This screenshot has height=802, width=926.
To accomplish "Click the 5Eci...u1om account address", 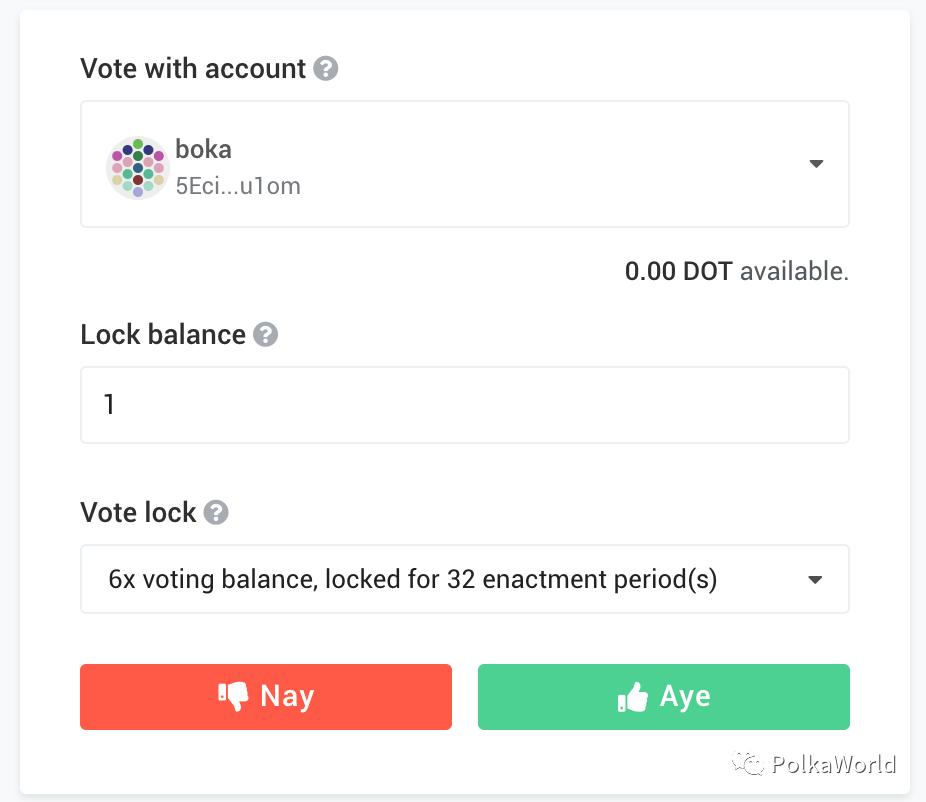I will (238, 185).
